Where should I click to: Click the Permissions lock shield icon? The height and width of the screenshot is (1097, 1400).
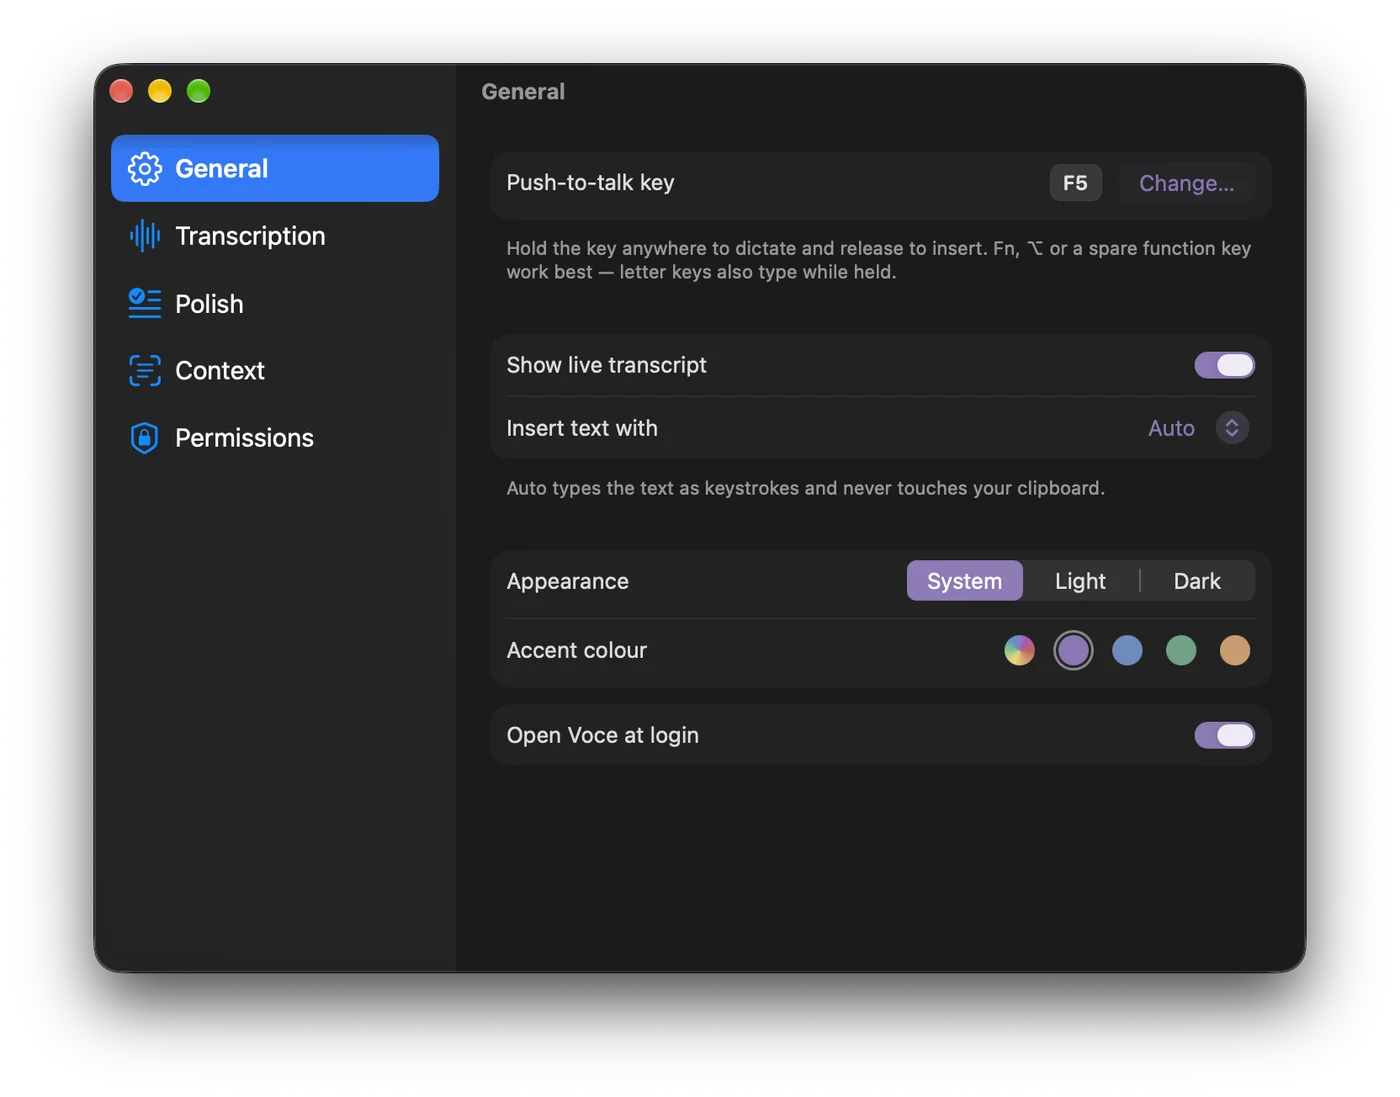coord(145,438)
